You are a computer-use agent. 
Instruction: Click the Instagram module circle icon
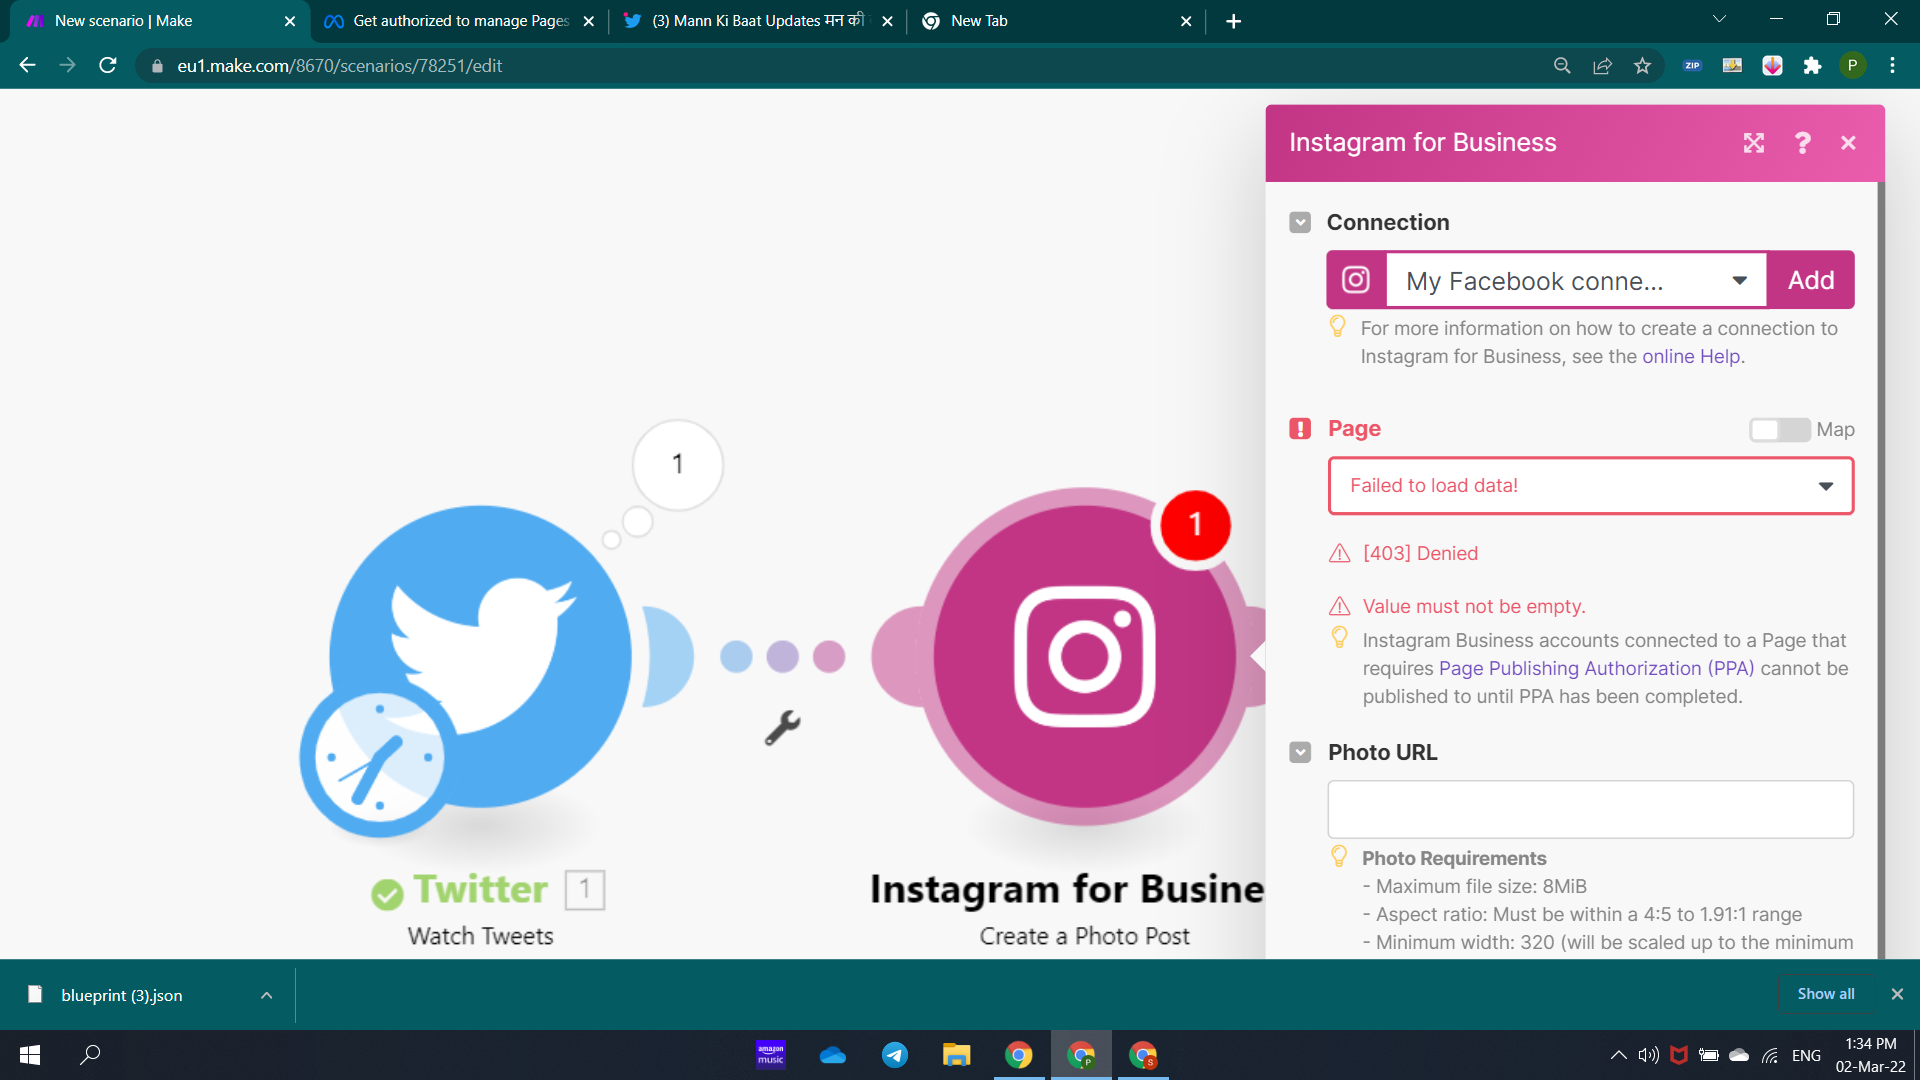(x=1084, y=656)
